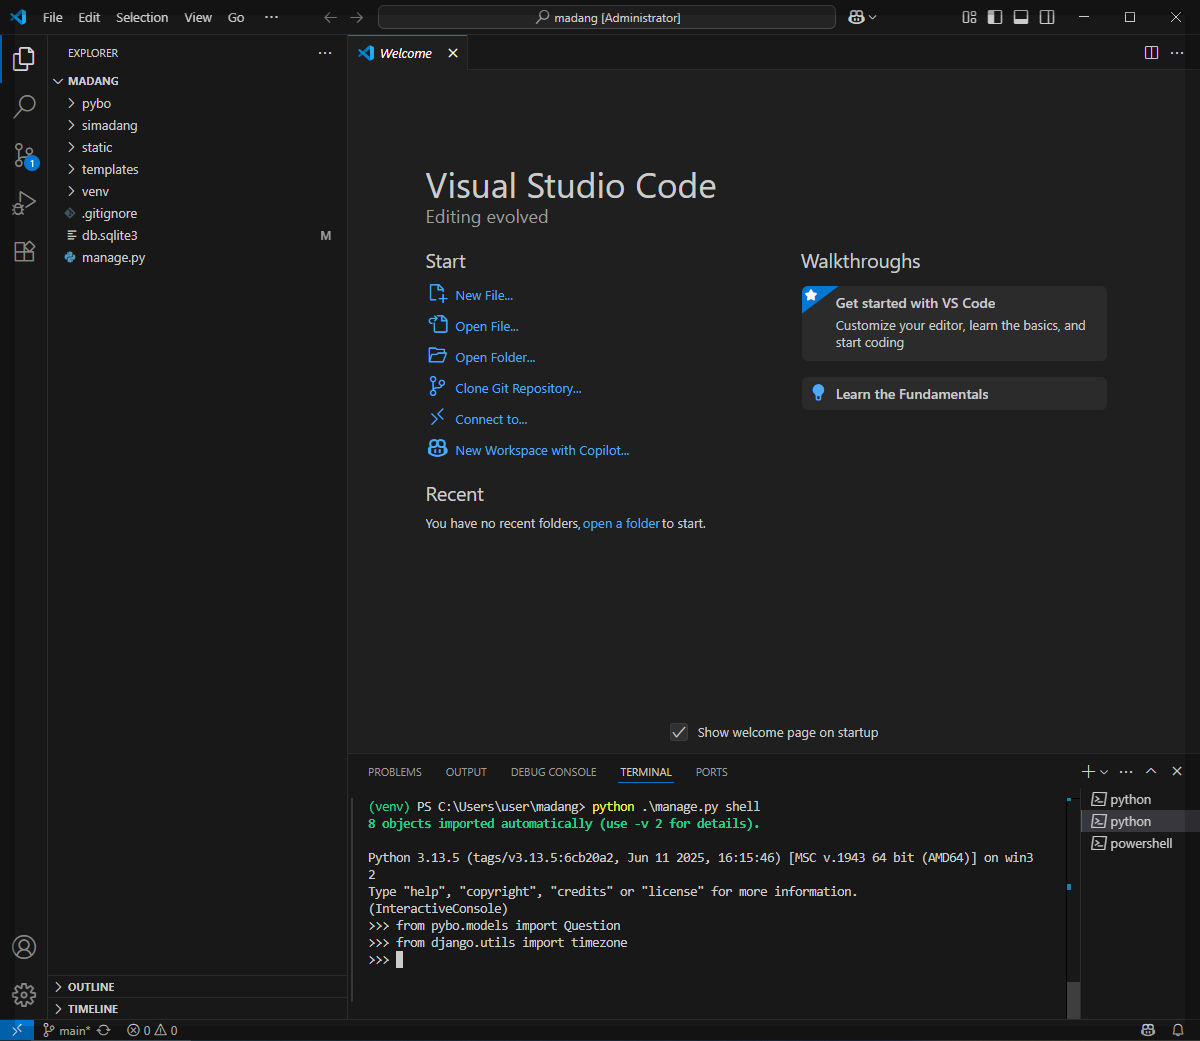Click Copilot status icon in status bar

1148,1030
